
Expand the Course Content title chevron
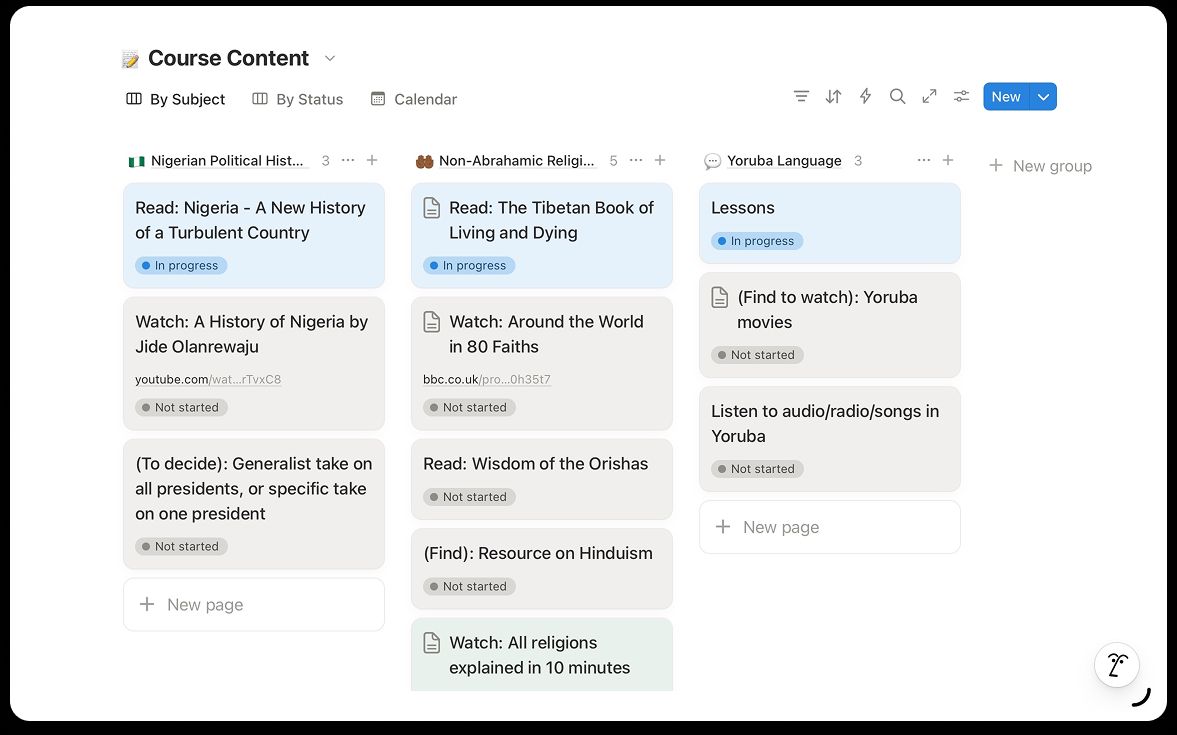(x=330, y=58)
